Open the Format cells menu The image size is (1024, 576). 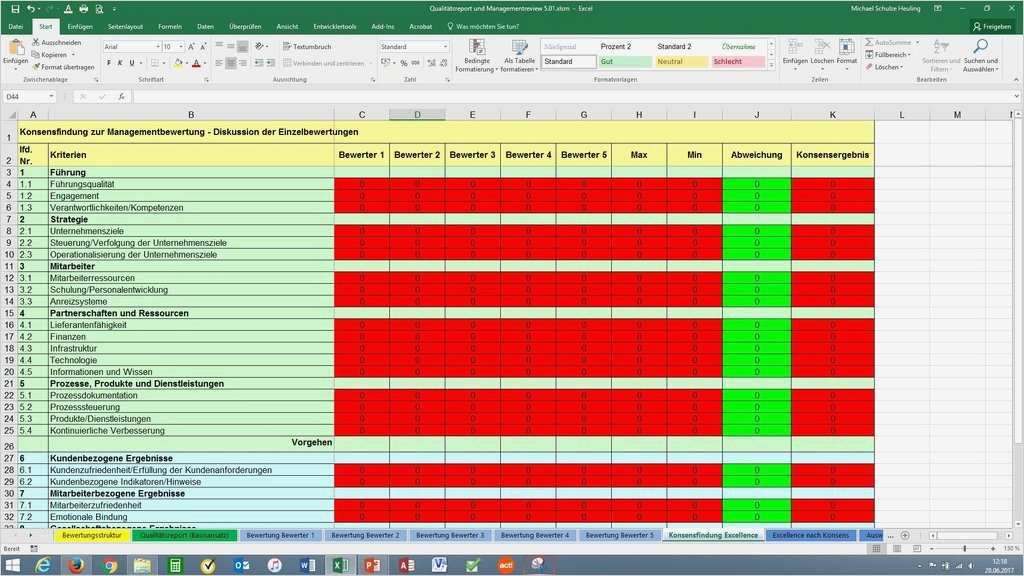[846, 52]
